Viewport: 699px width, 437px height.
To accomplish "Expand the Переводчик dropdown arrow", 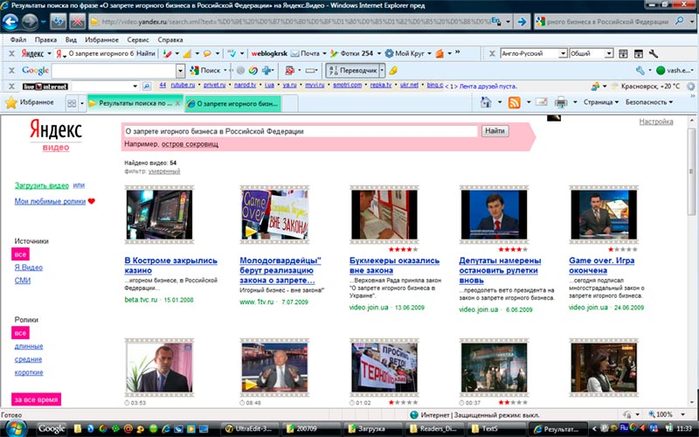I will click(382, 70).
